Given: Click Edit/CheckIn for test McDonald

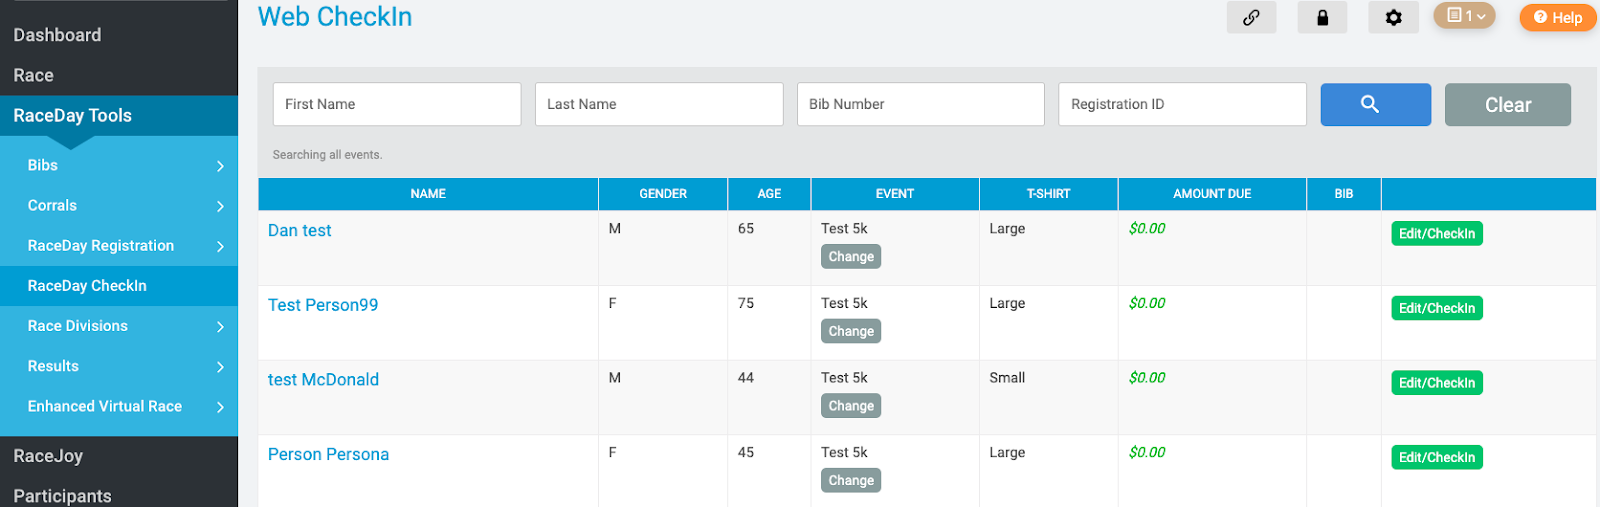Looking at the screenshot, I should 1437,383.
